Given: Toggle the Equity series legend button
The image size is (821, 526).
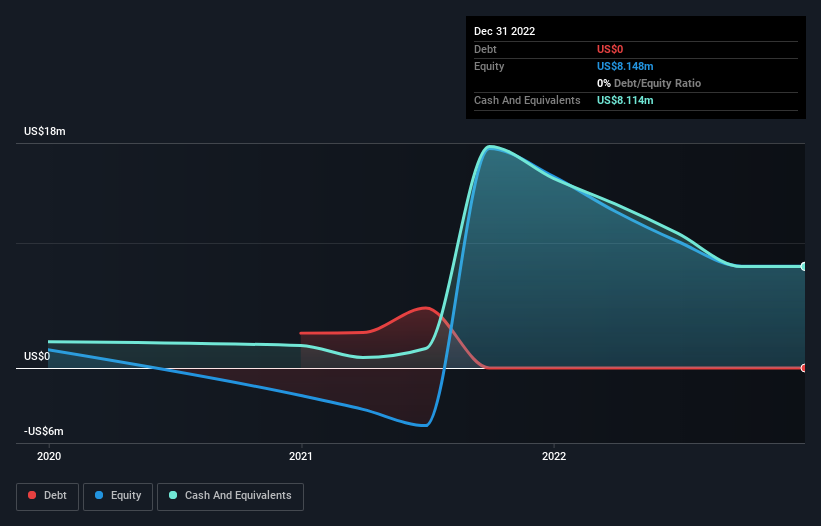Looking at the screenshot, I should 118,496.
